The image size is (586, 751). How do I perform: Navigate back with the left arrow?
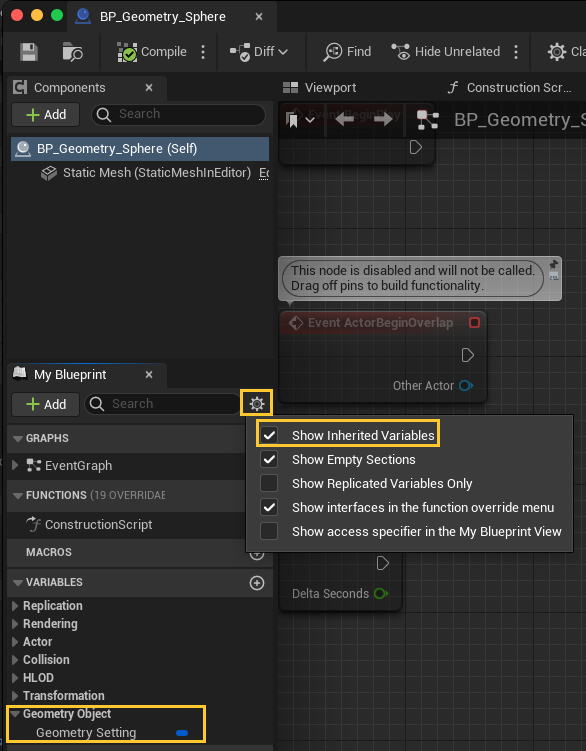345,119
